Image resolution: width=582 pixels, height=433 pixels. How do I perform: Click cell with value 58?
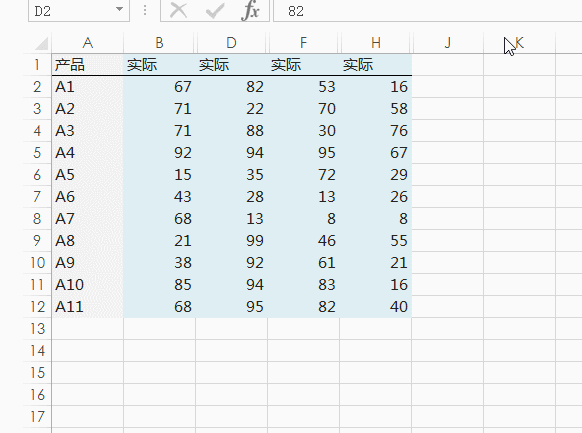[376, 109]
